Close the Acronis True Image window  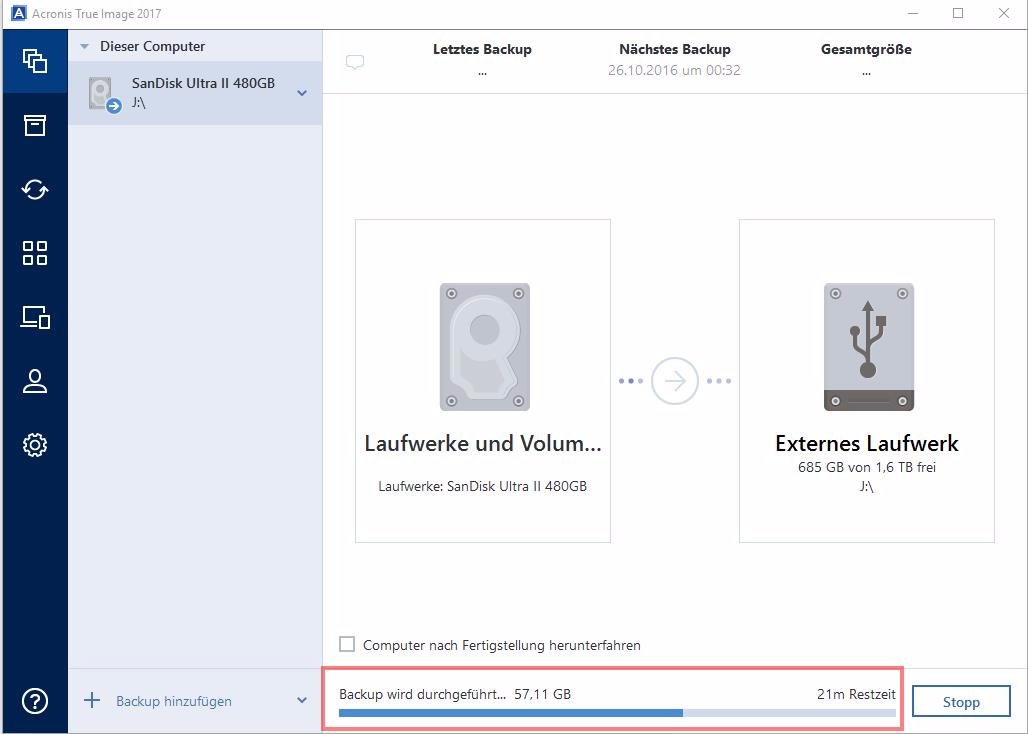[1004, 13]
